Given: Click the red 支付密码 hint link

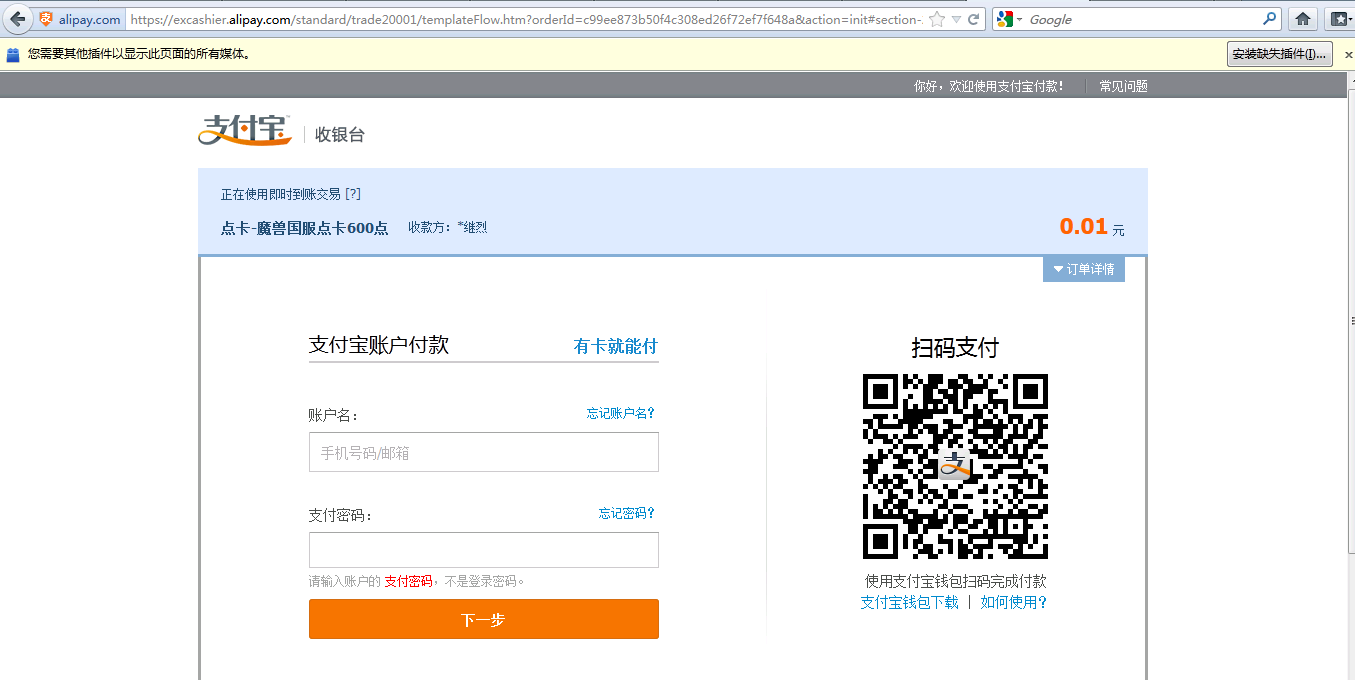Looking at the screenshot, I should [x=408, y=581].
